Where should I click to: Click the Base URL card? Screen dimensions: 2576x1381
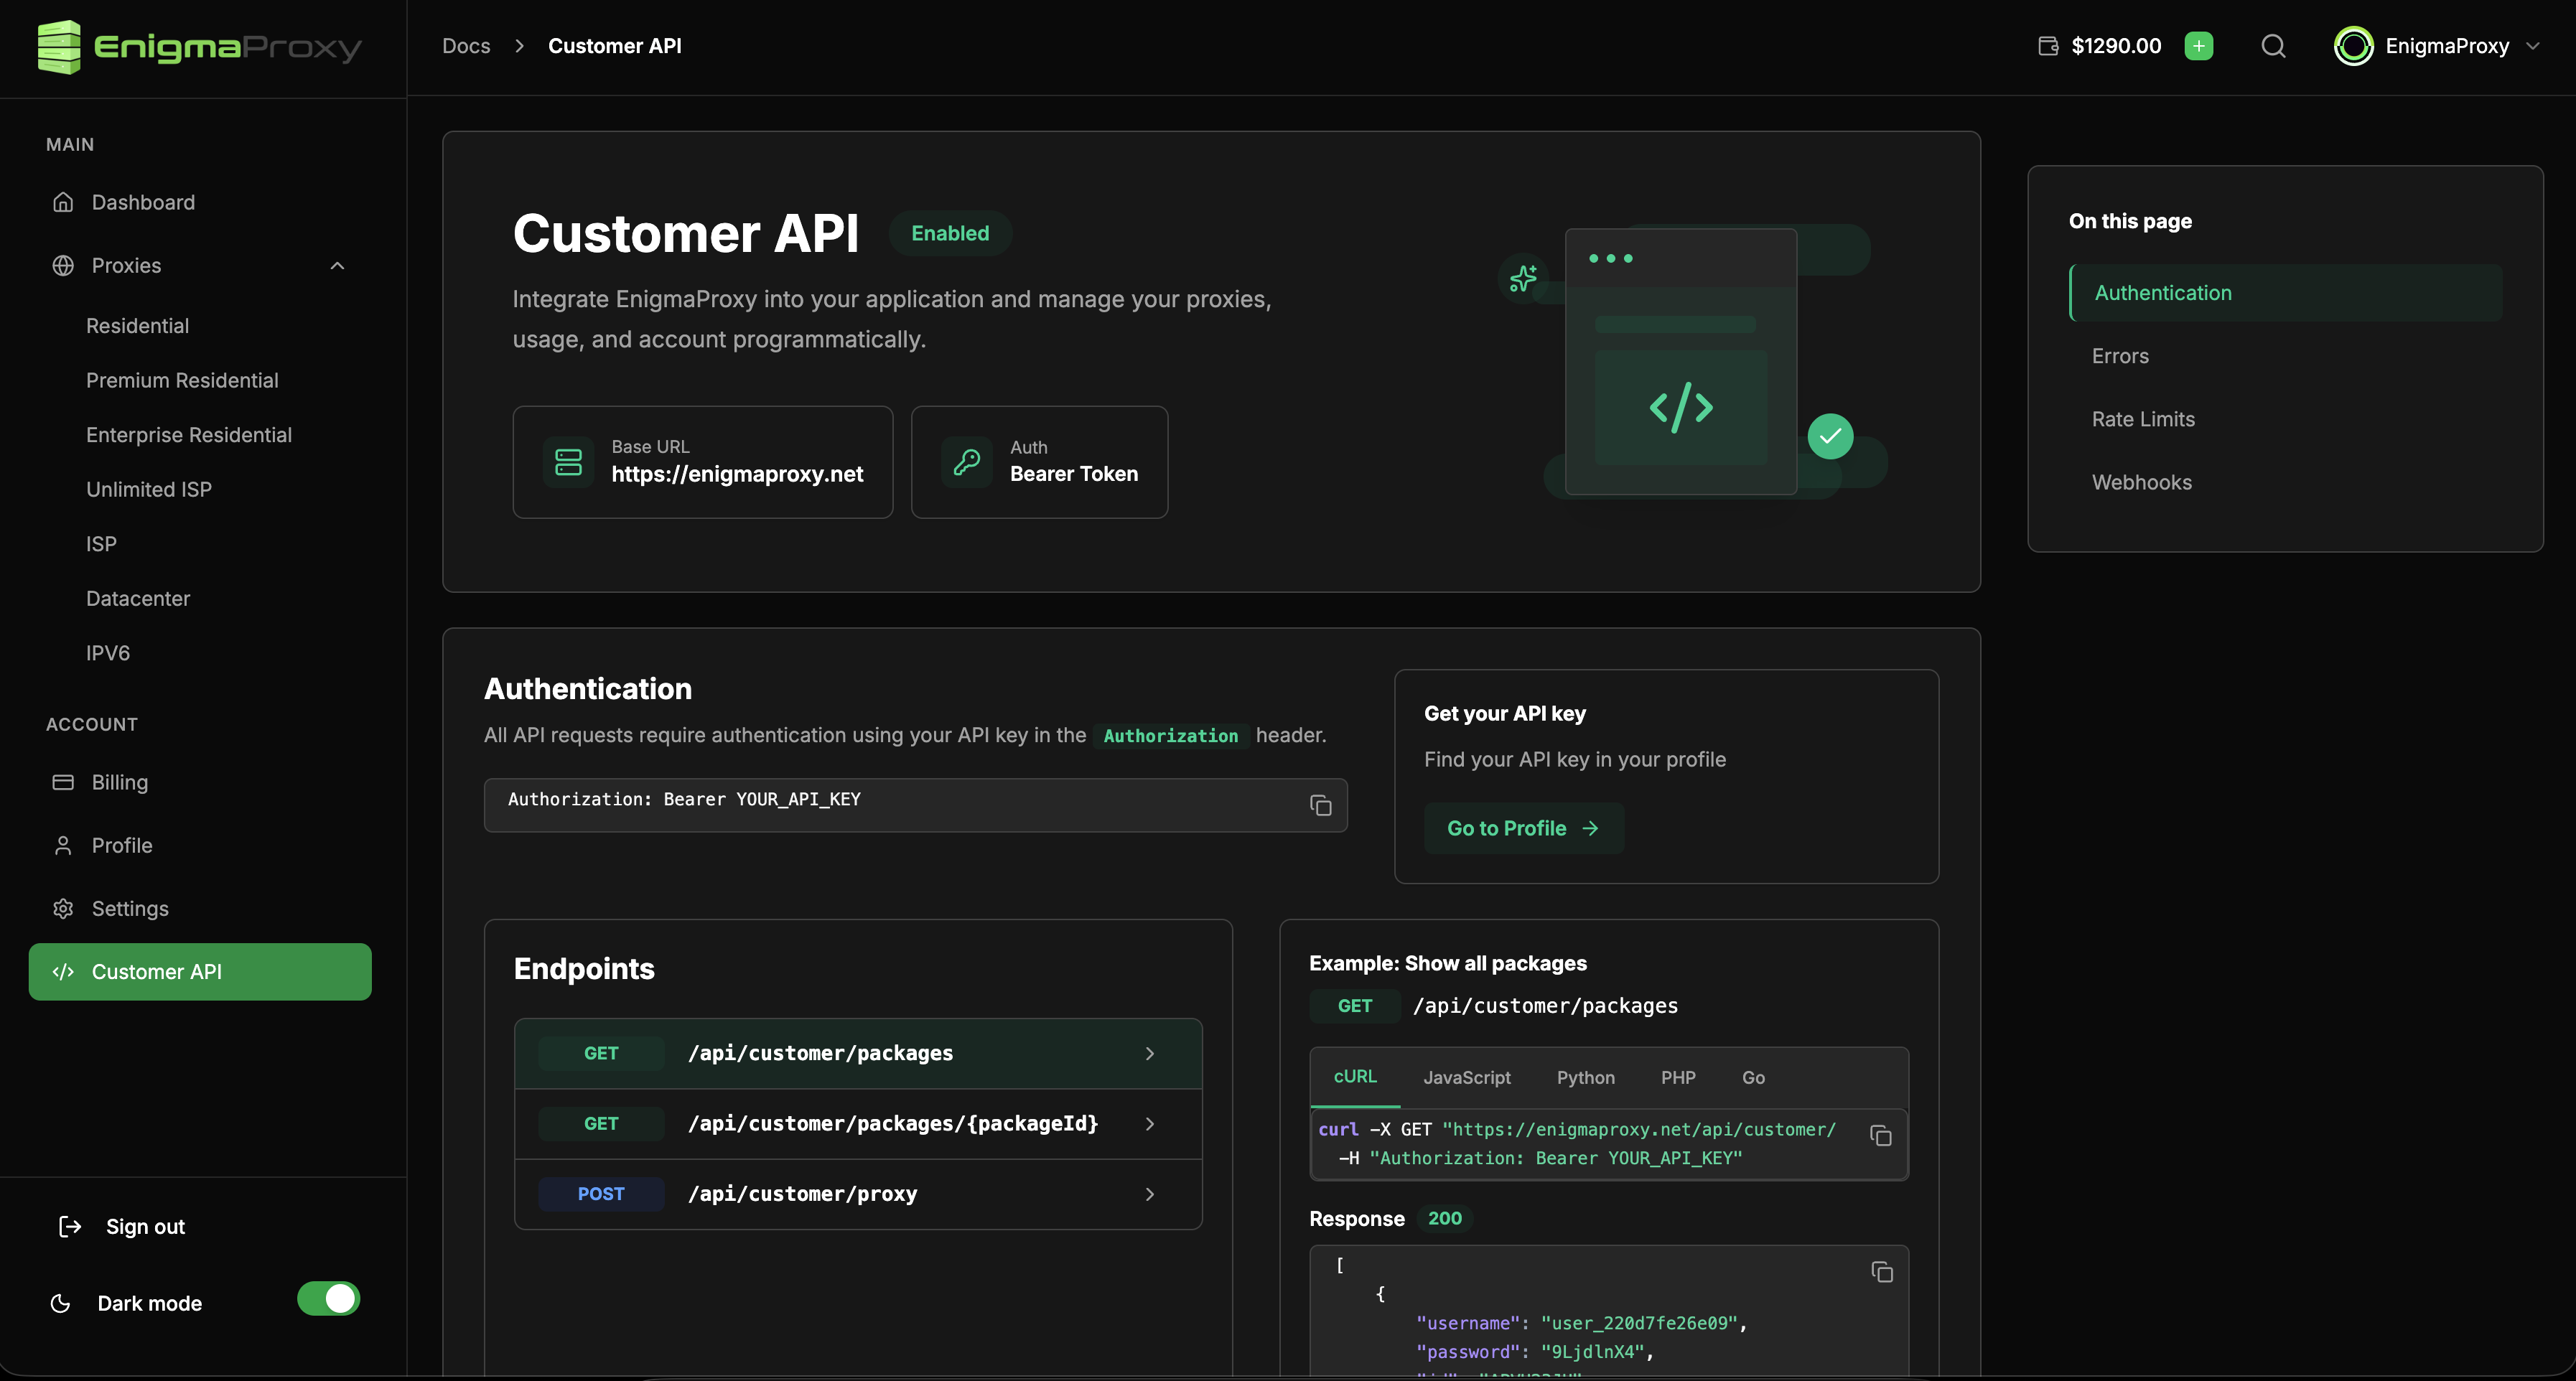point(703,462)
